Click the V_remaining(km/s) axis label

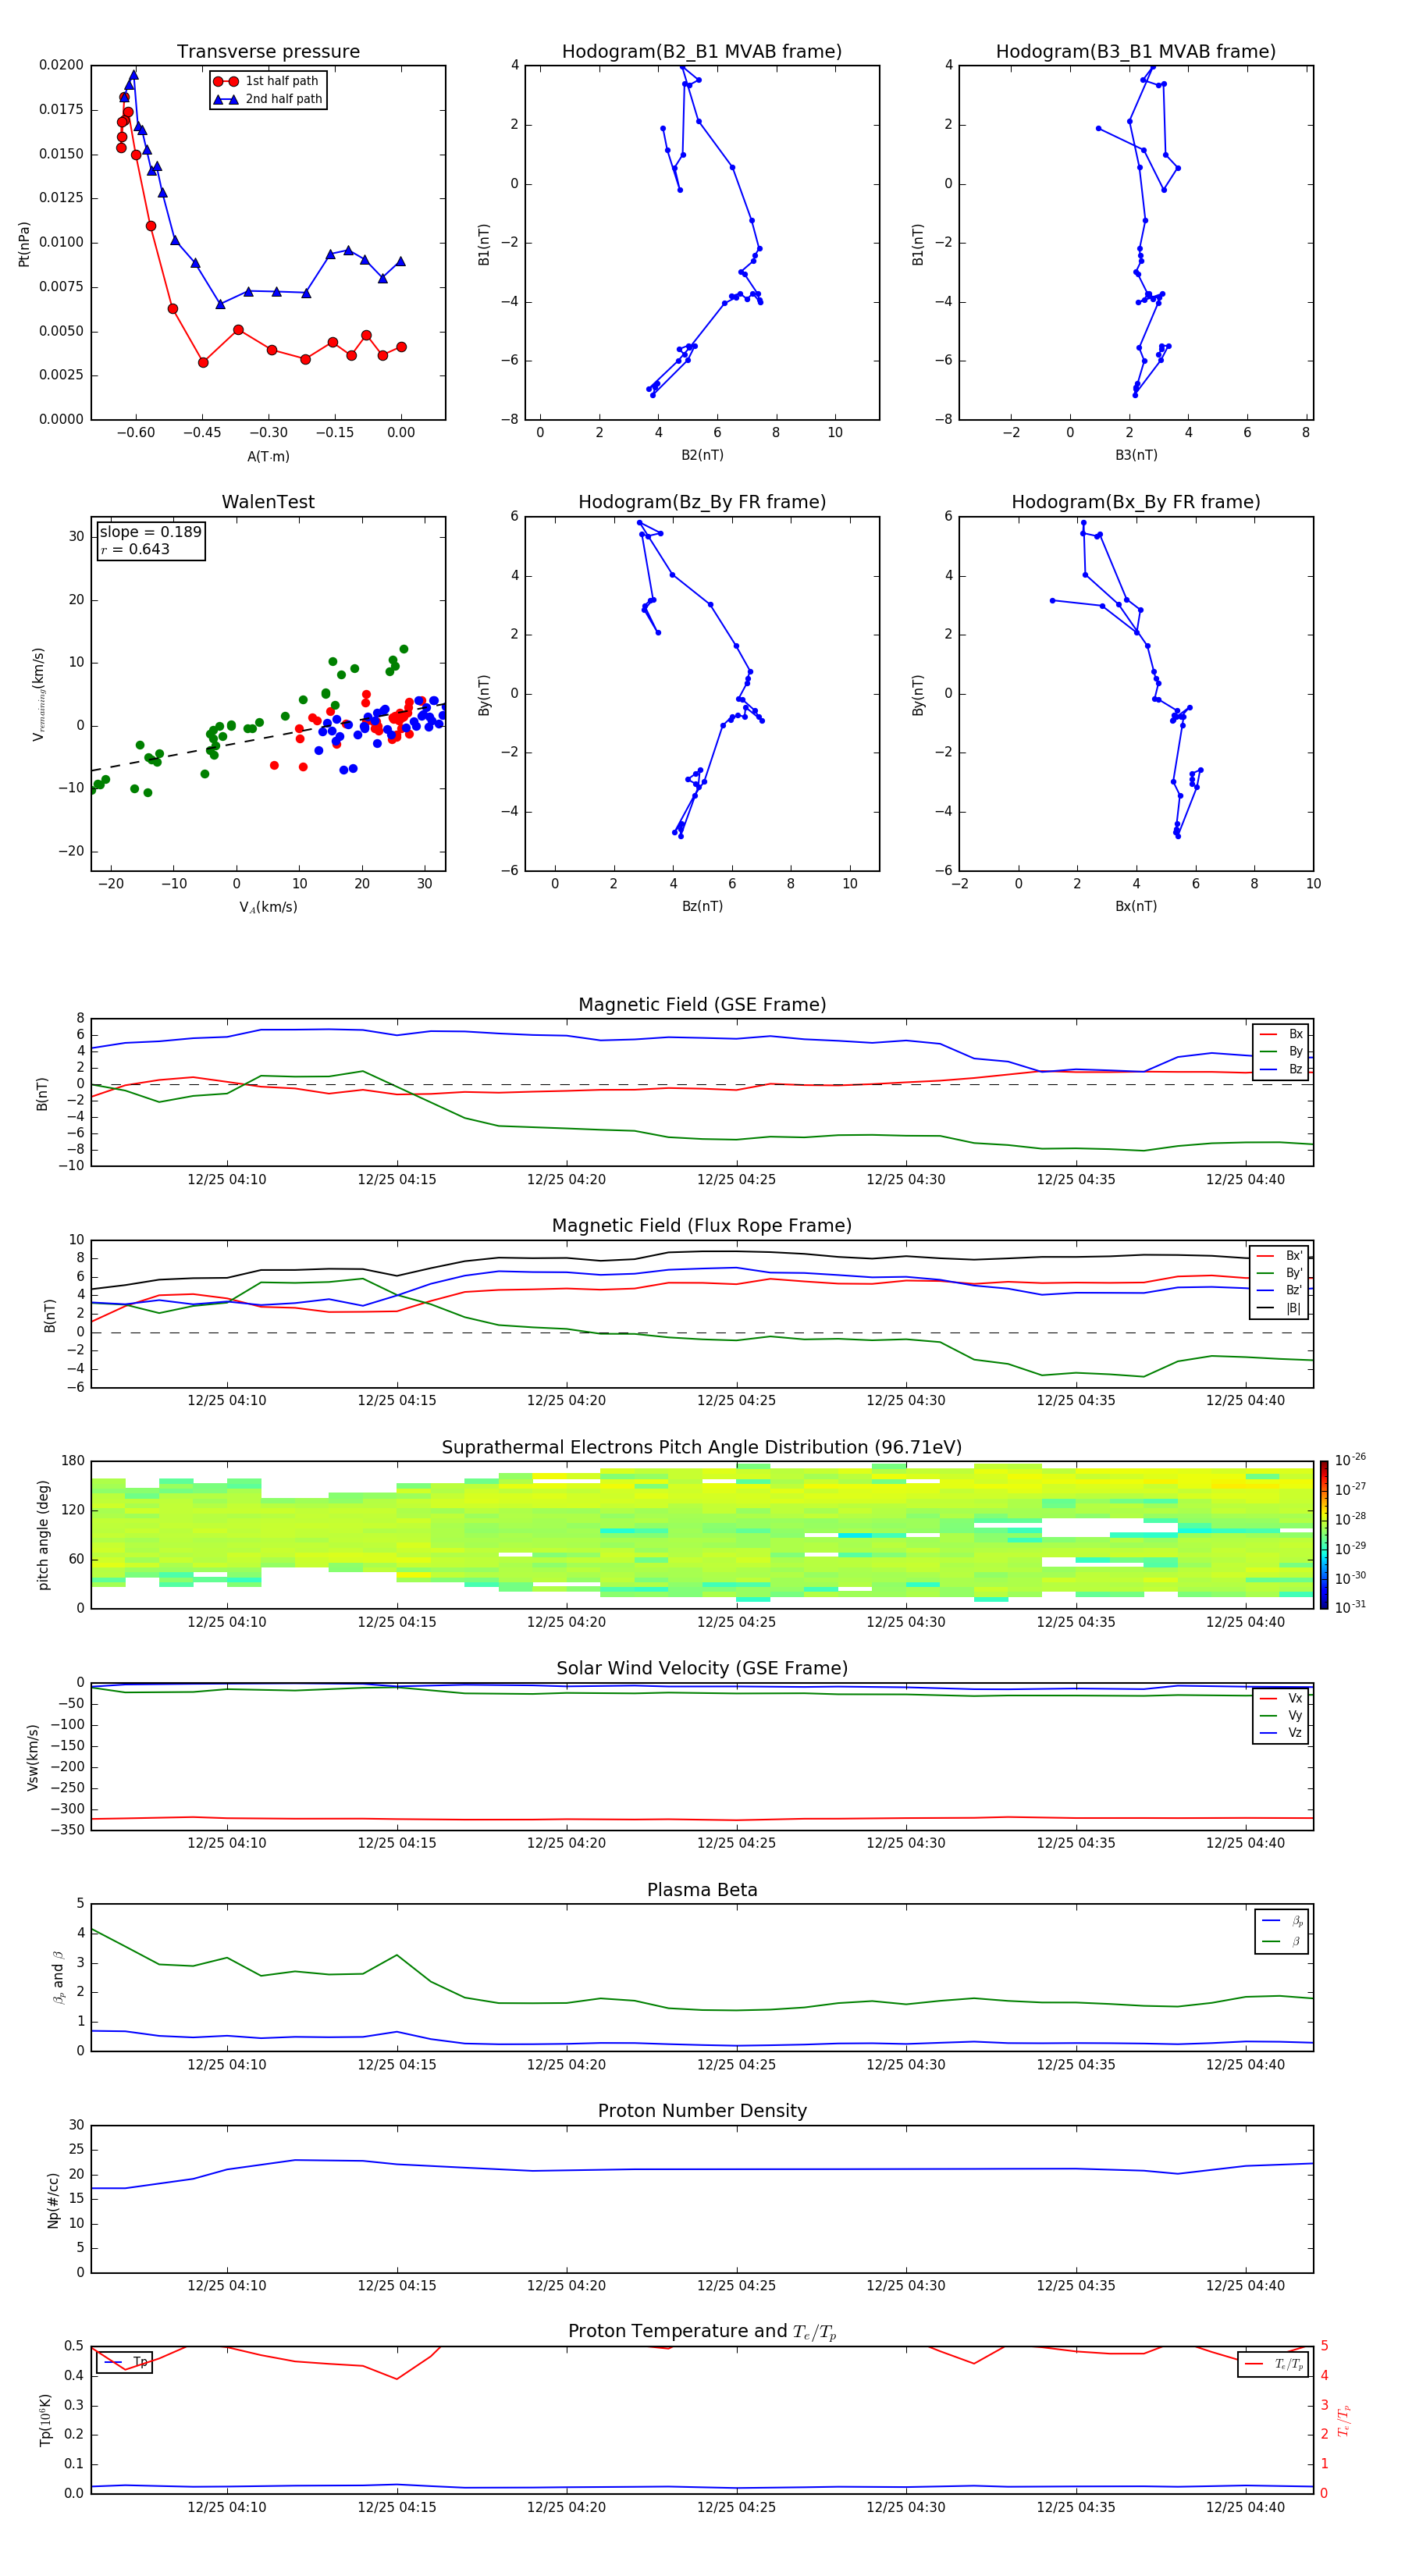click(39, 694)
